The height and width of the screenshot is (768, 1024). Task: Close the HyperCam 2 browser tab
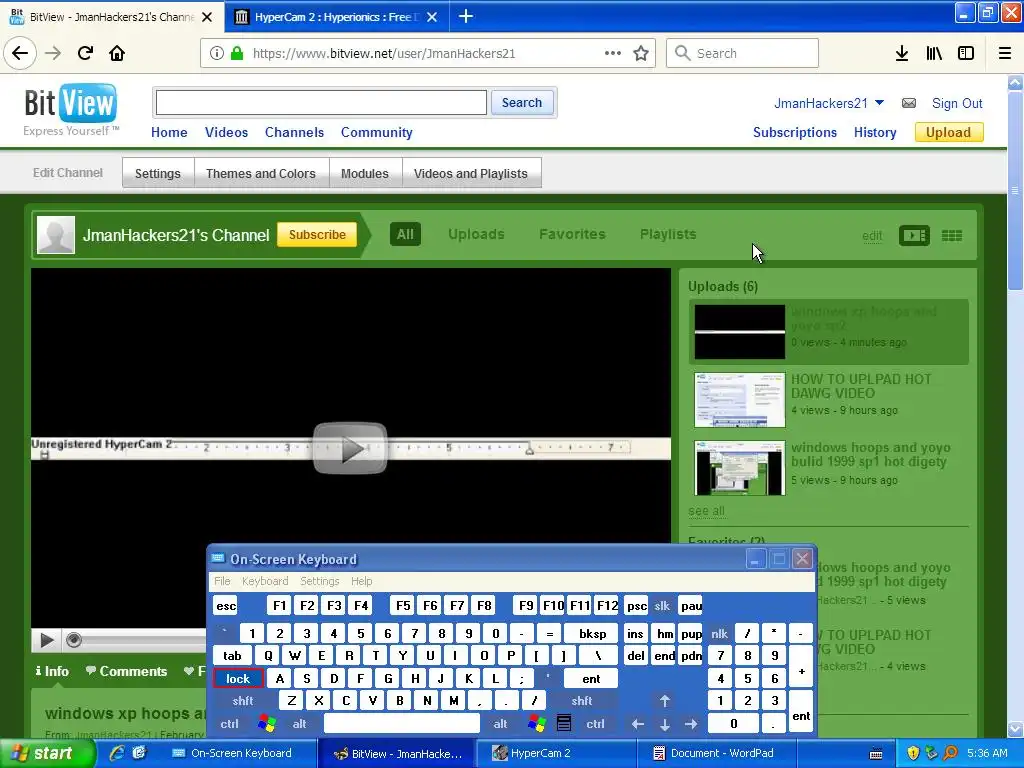click(x=432, y=17)
